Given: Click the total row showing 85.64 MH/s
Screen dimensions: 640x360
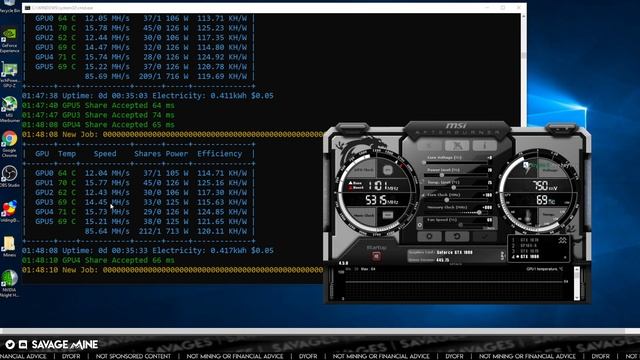Looking at the screenshot, I should pos(166,231).
